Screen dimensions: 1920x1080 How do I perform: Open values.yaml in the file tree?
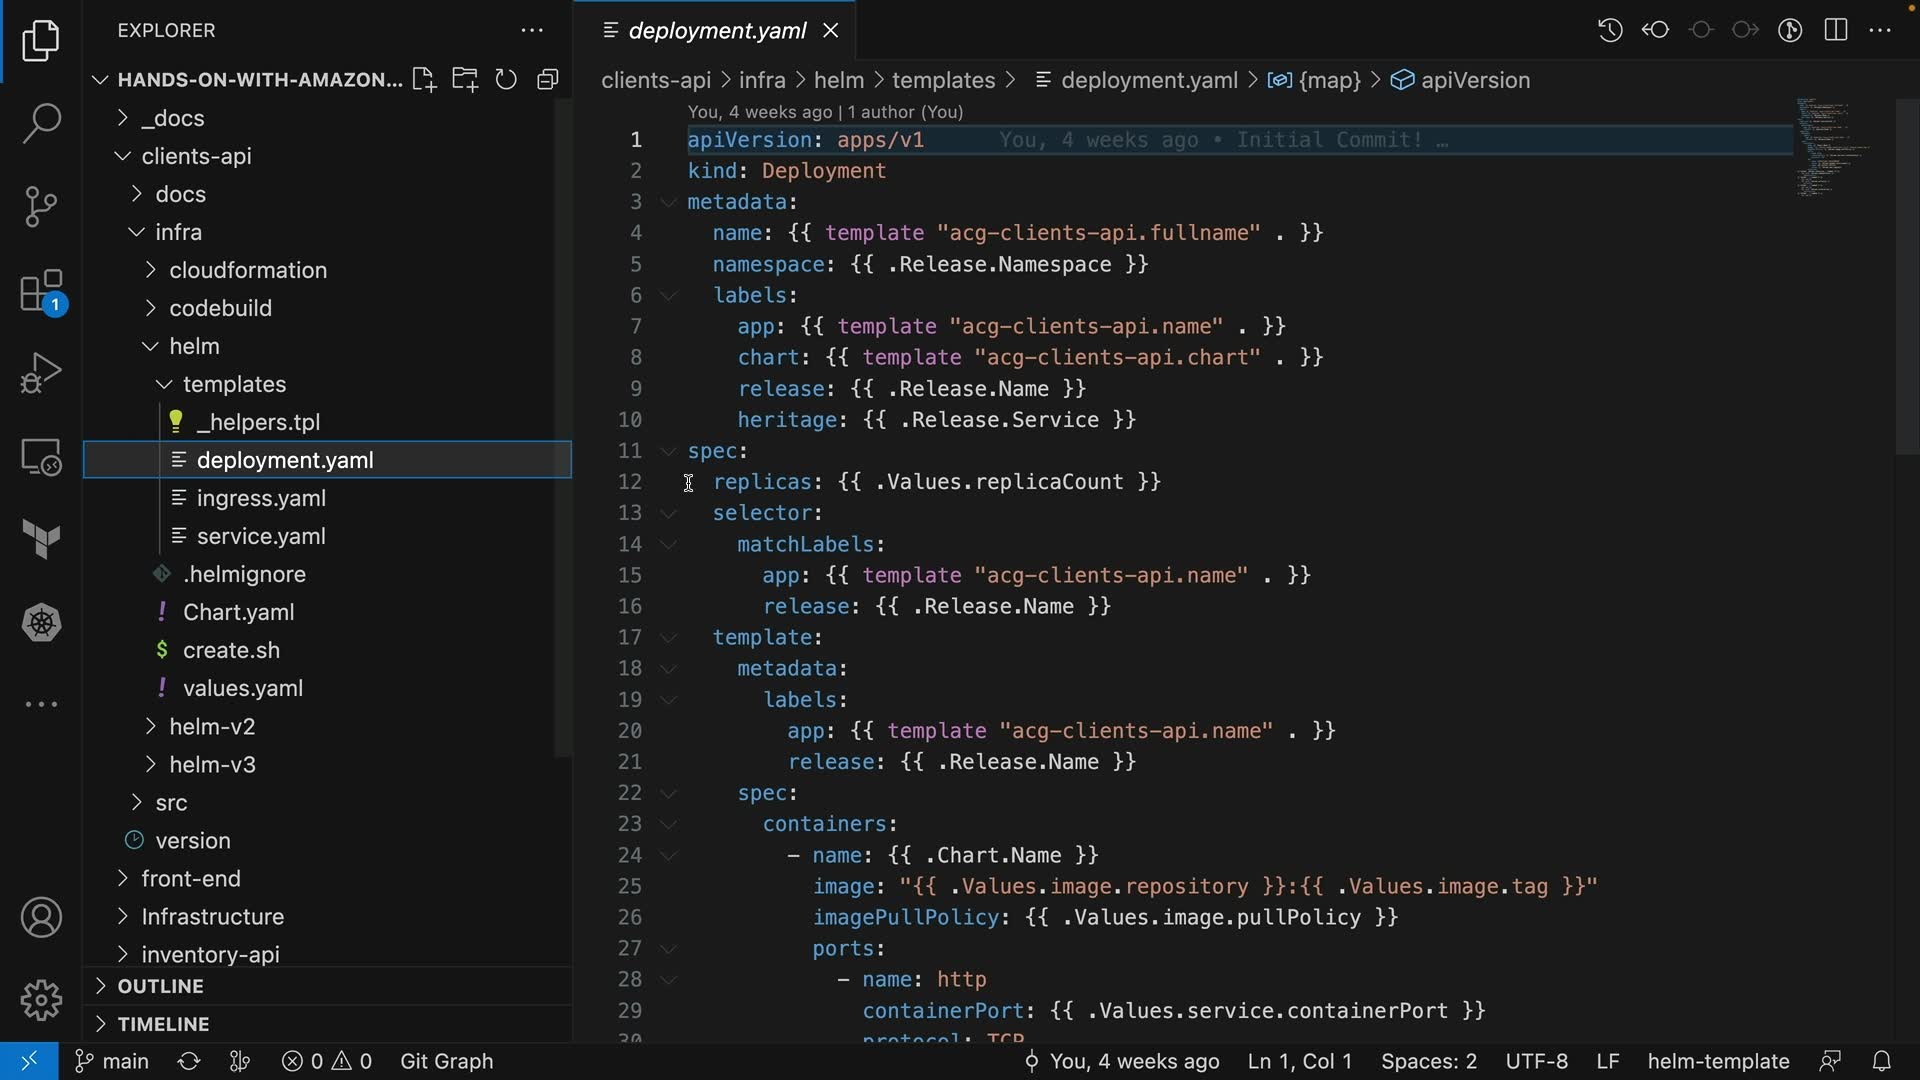tap(242, 689)
